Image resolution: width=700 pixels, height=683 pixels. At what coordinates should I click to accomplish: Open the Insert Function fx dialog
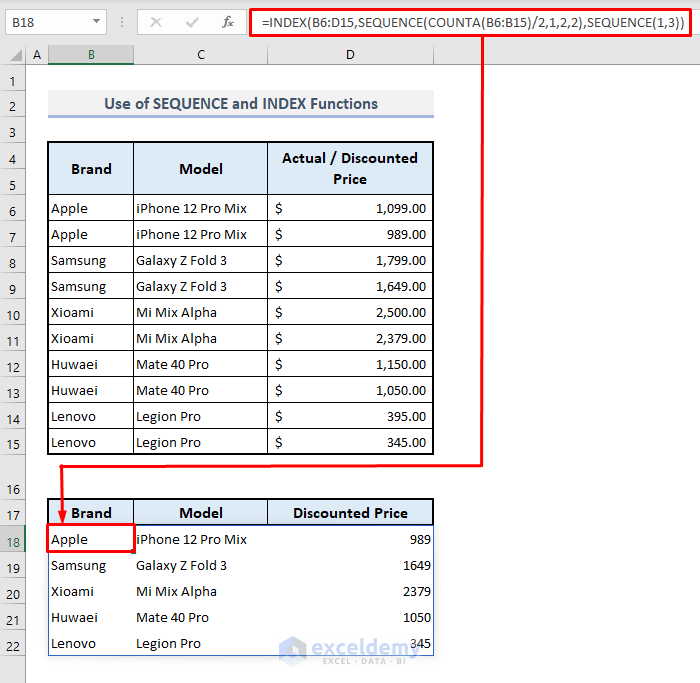click(228, 22)
